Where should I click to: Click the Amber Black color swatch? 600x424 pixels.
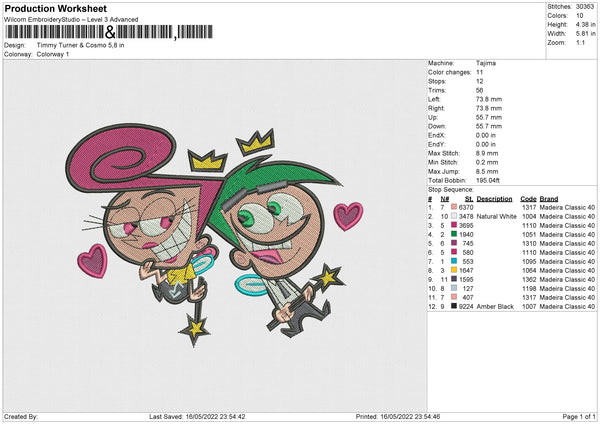tap(454, 306)
